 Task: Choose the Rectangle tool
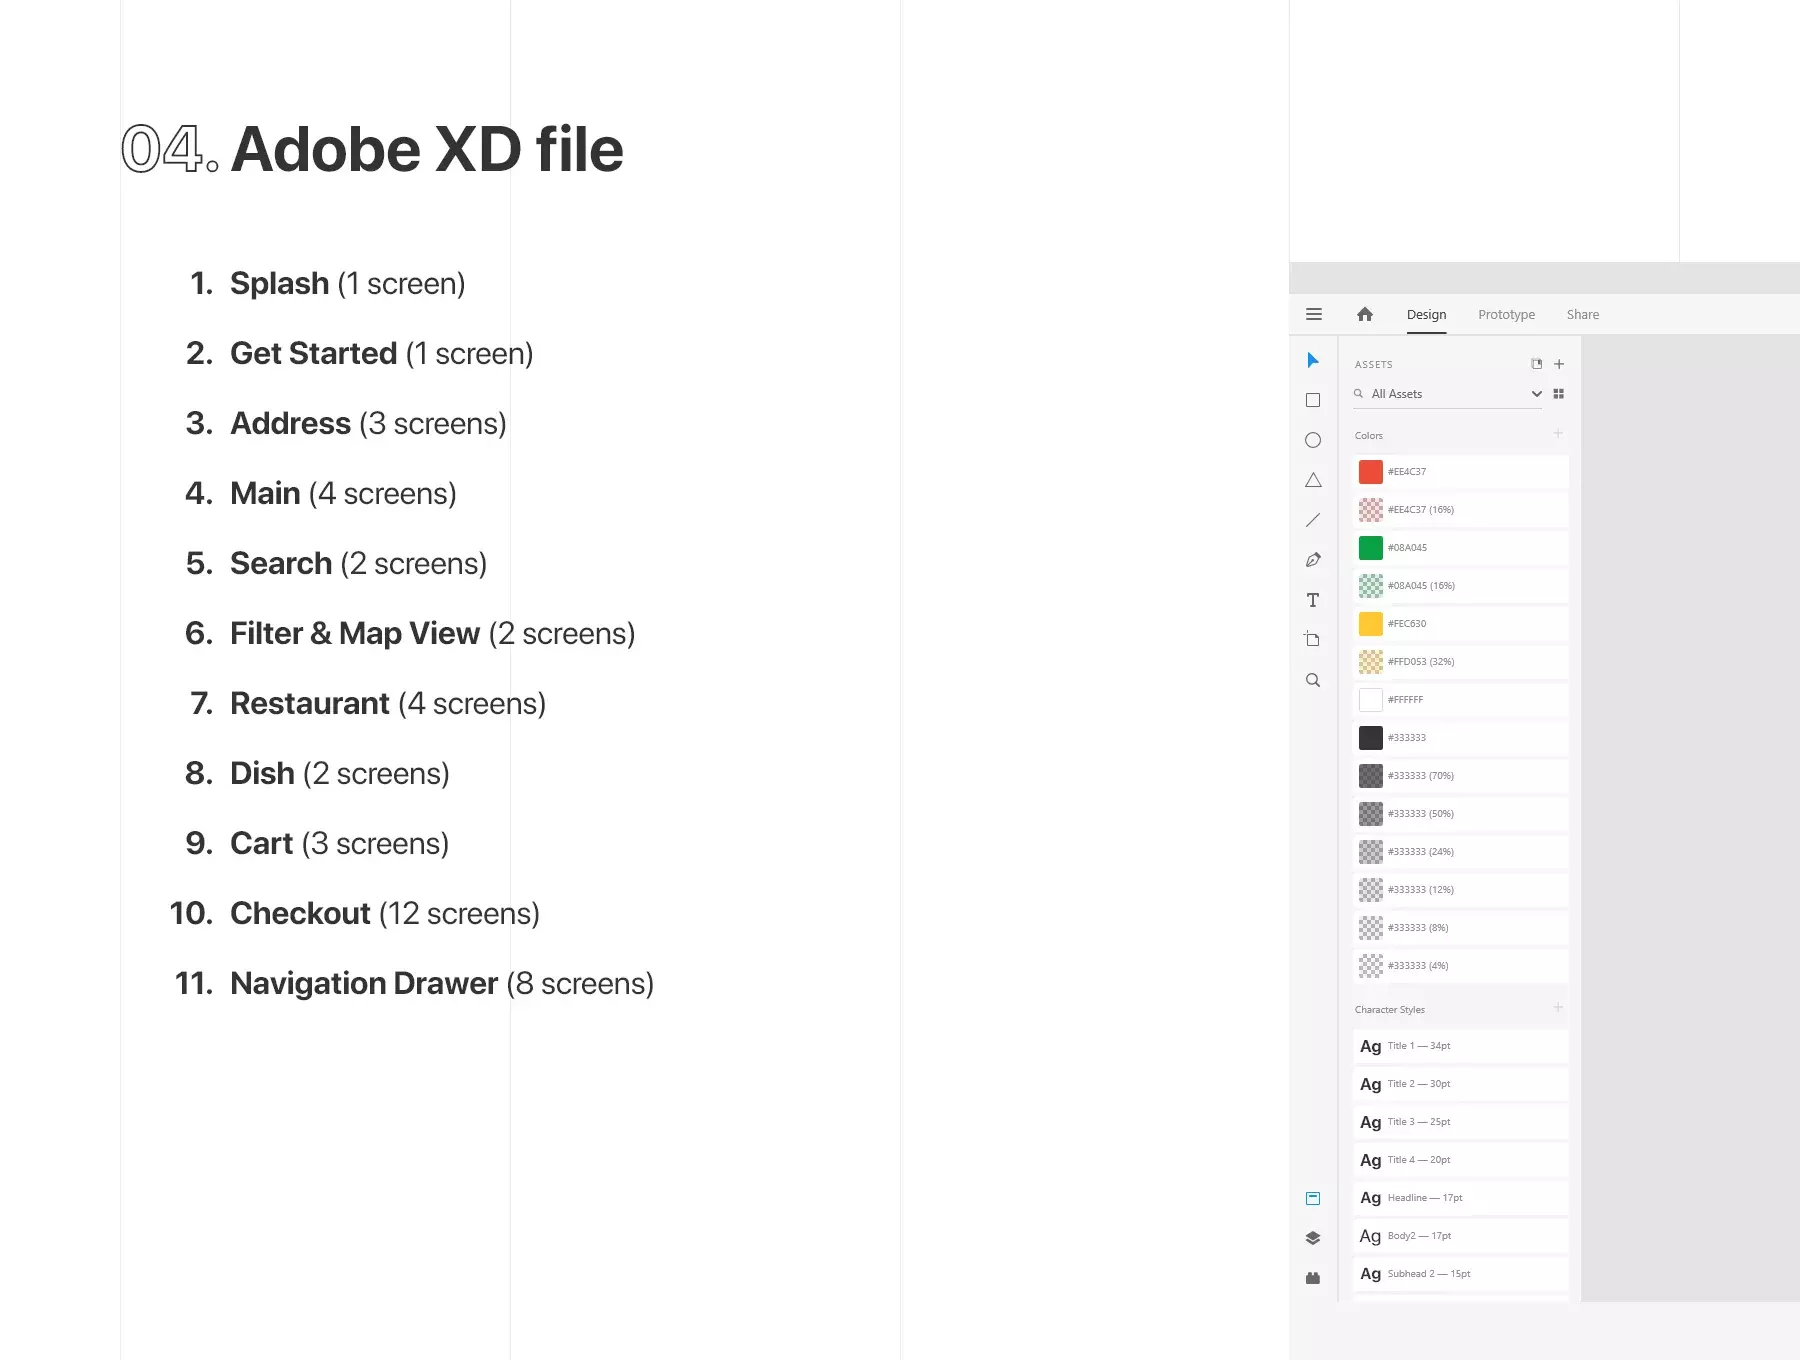[1313, 400]
